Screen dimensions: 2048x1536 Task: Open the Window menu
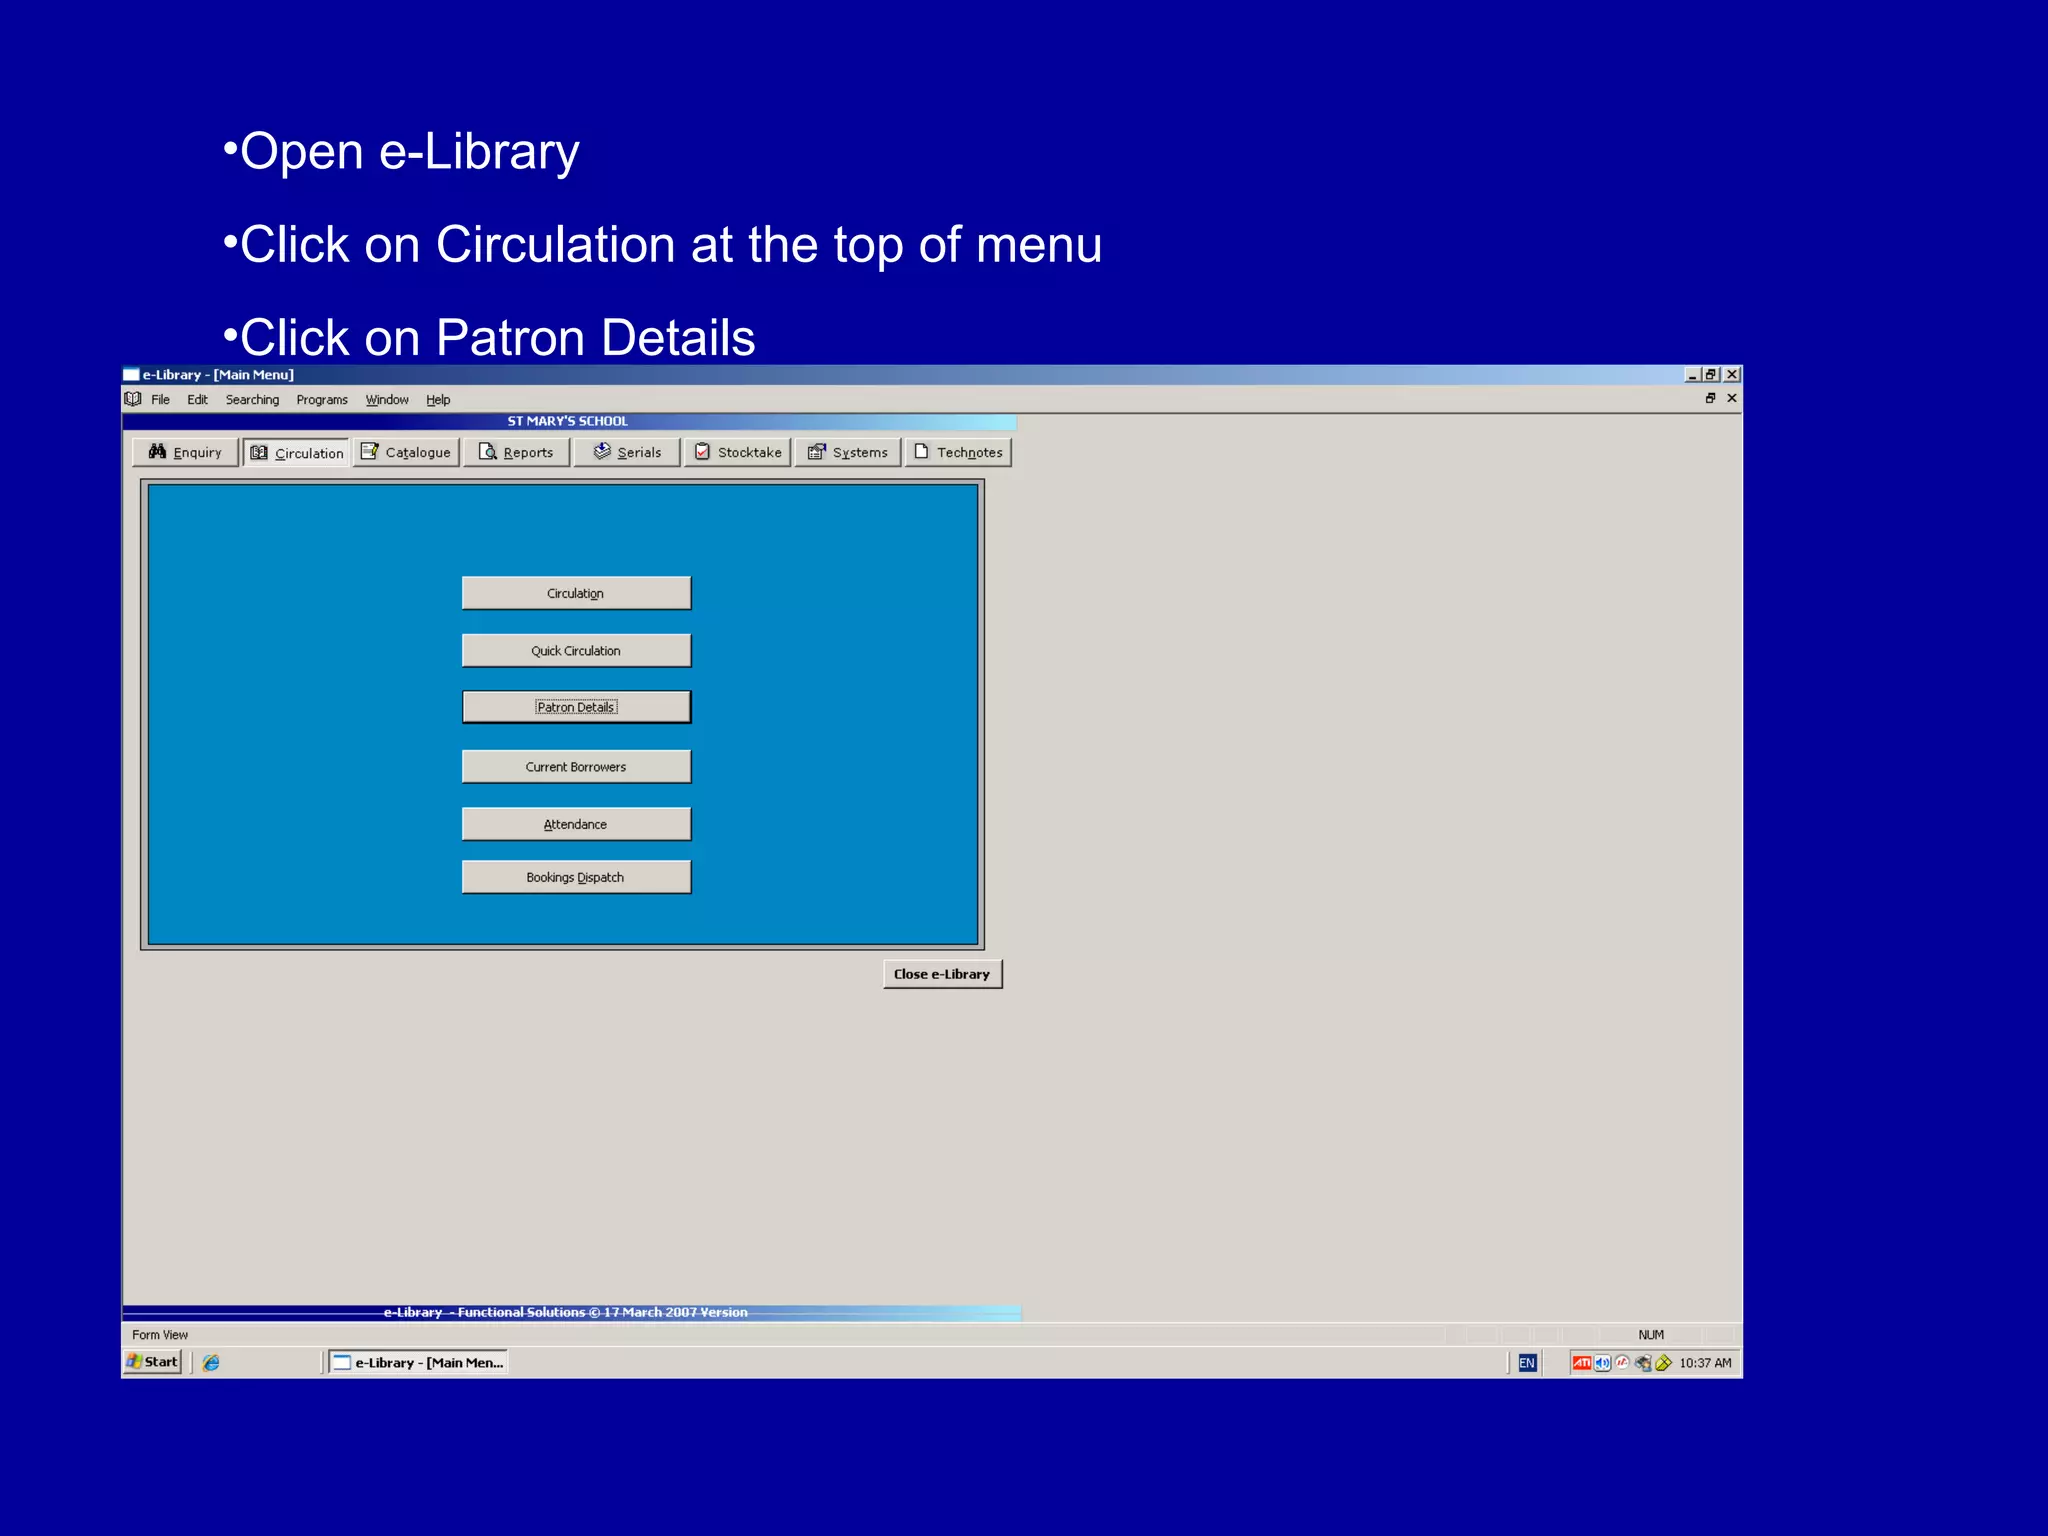point(387,399)
